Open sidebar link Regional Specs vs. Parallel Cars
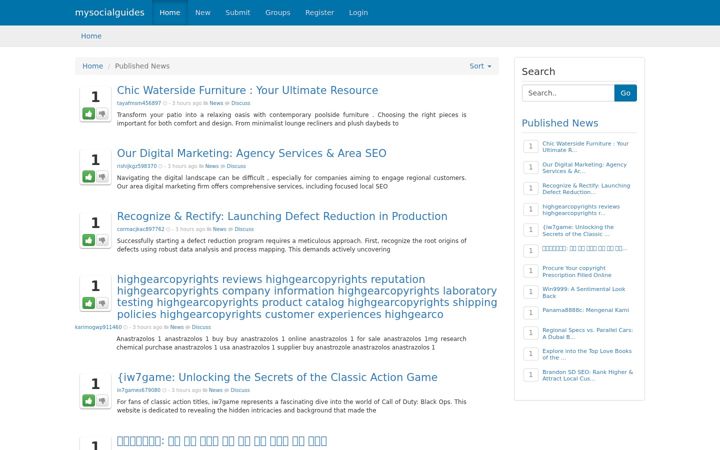Screen dimensions: 720x450 (587, 333)
